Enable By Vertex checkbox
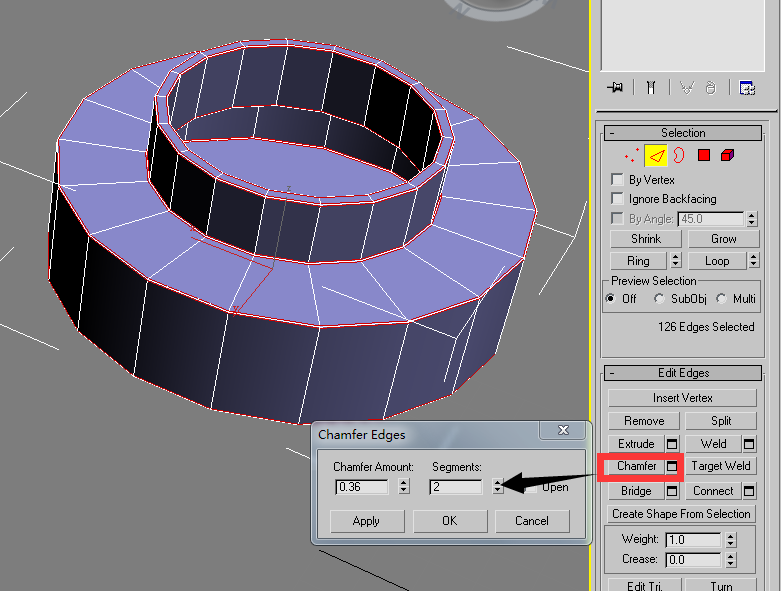Image resolution: width=781 pixels, height=591 pixels. pyautogui.click(x=617, y=179)
